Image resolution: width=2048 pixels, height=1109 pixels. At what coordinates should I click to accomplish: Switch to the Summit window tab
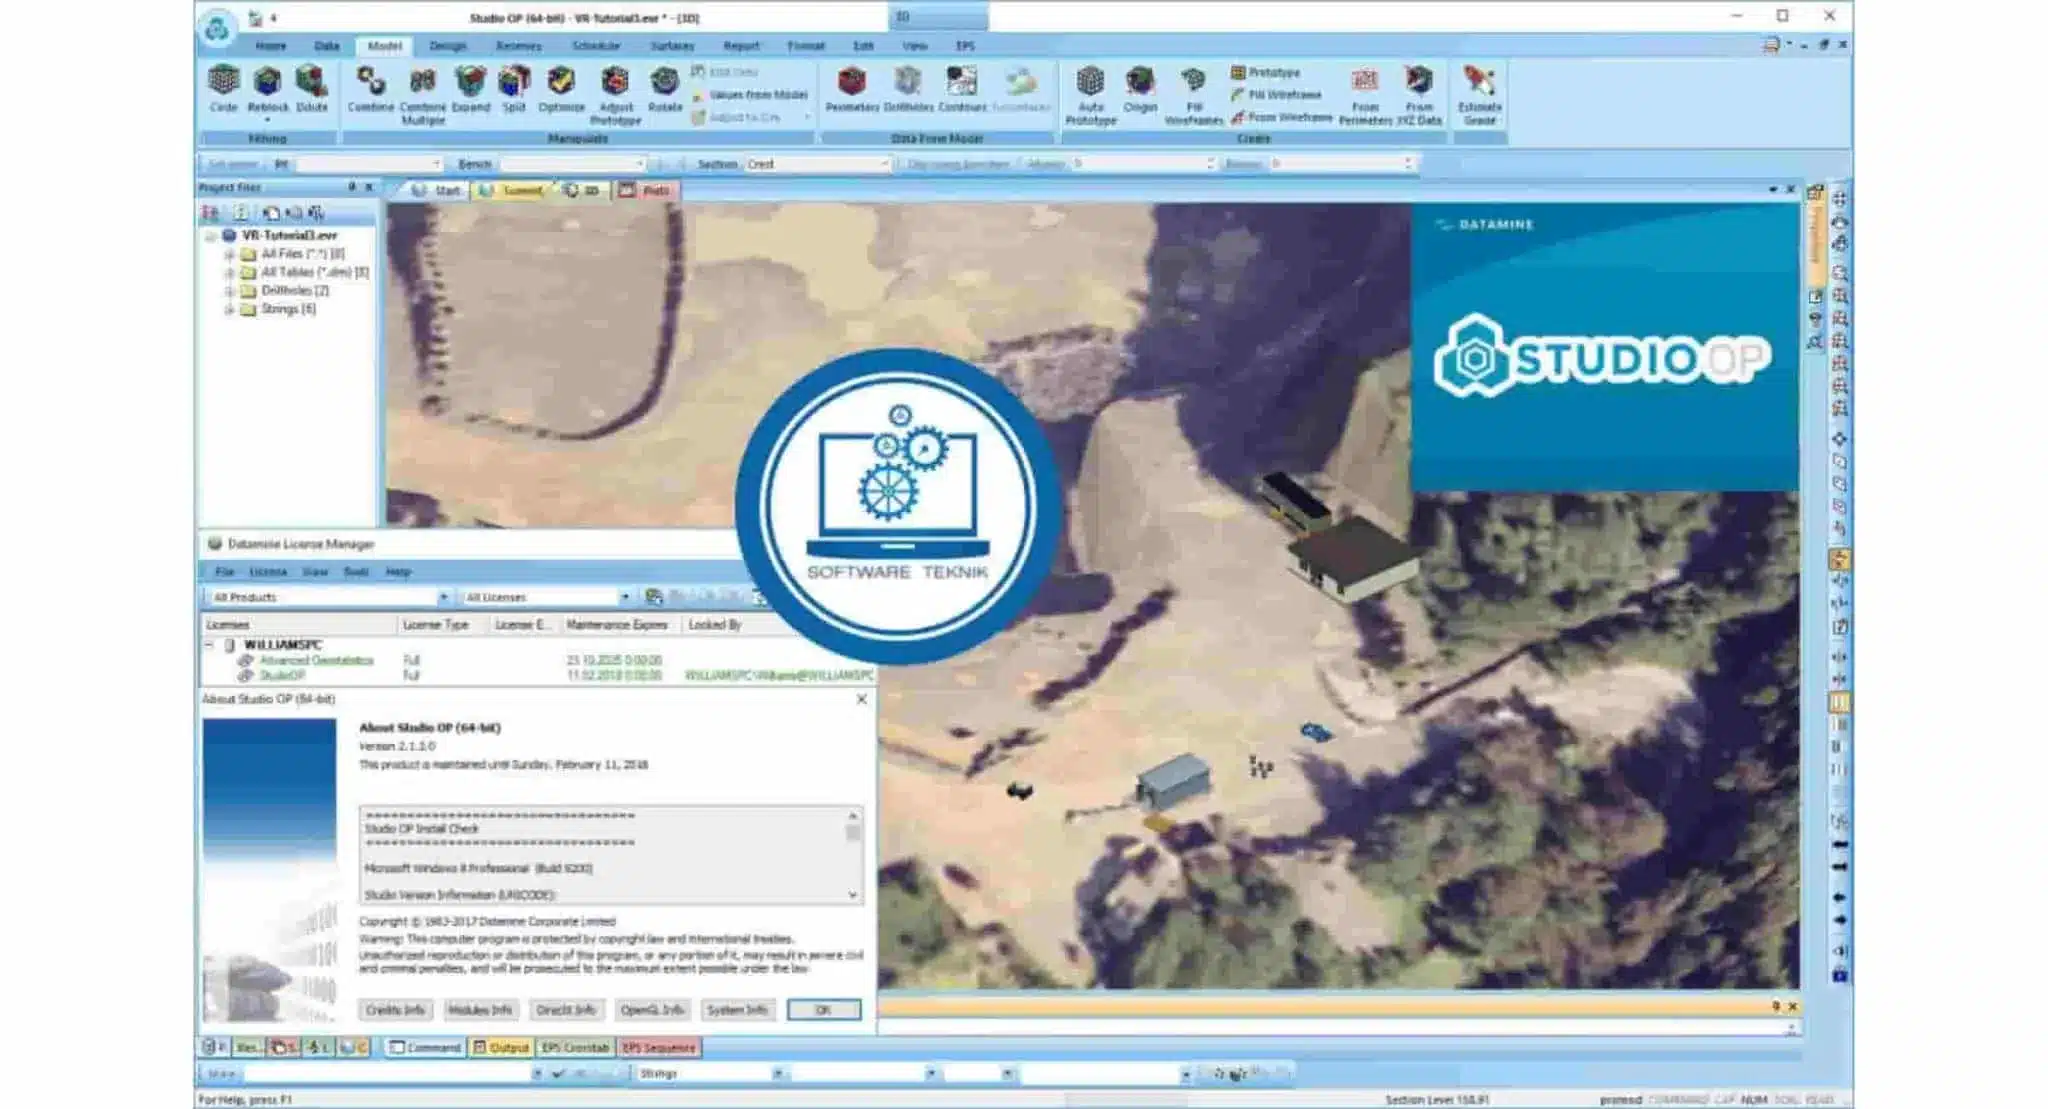512,190
